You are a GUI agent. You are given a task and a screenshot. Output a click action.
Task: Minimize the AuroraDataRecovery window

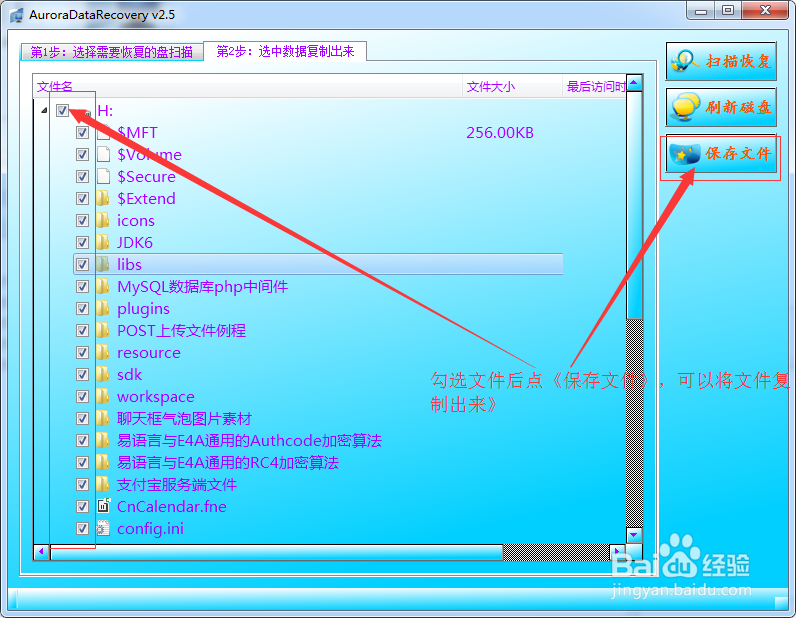point(701,11)
